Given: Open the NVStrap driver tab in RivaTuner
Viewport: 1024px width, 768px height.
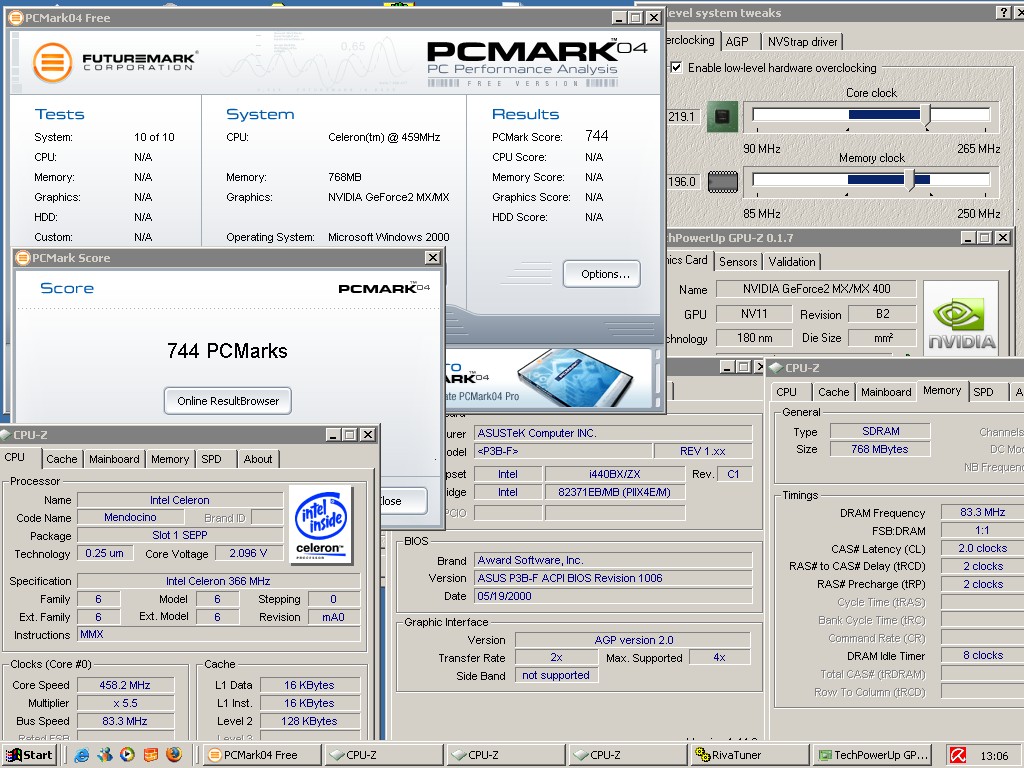Looking at the screenshot, I should tap(803, 41).
